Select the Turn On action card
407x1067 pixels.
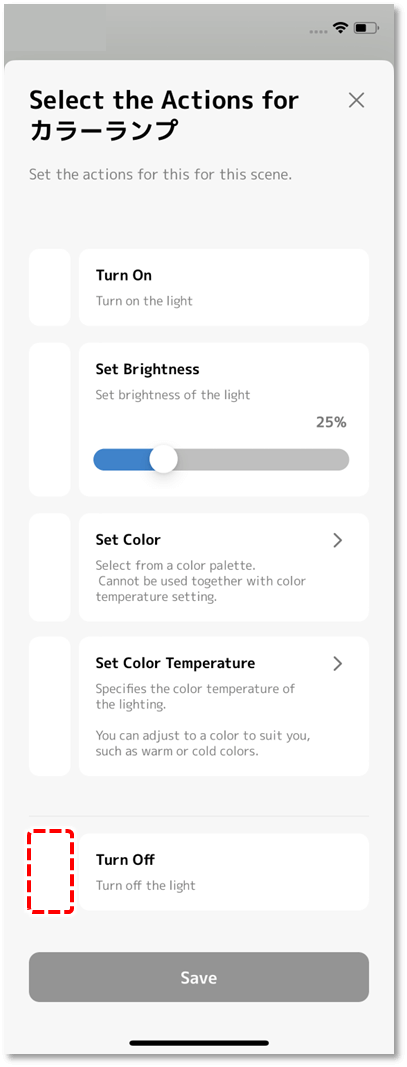pyautogui.click(x=224, y=287)
